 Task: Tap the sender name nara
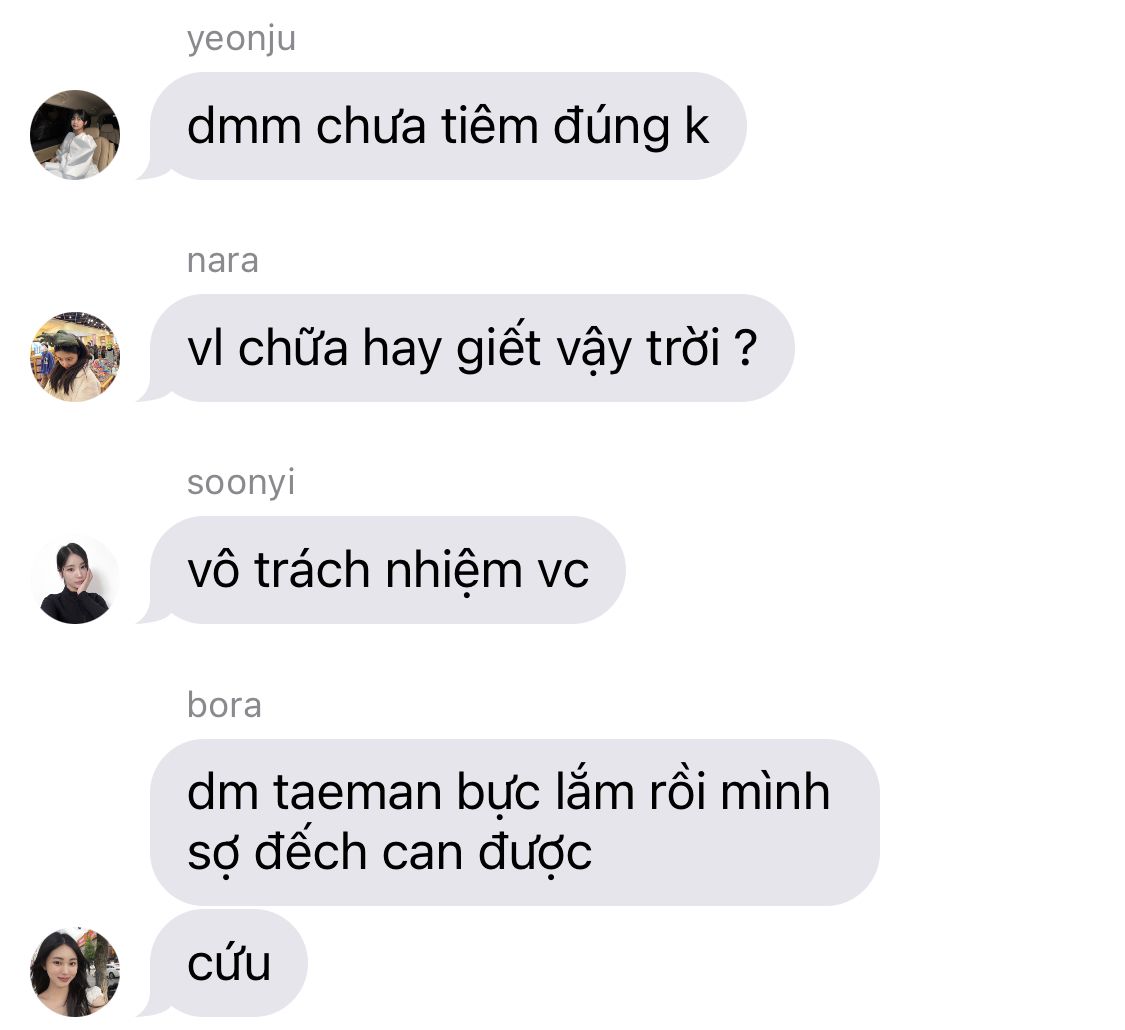[222, 261]
